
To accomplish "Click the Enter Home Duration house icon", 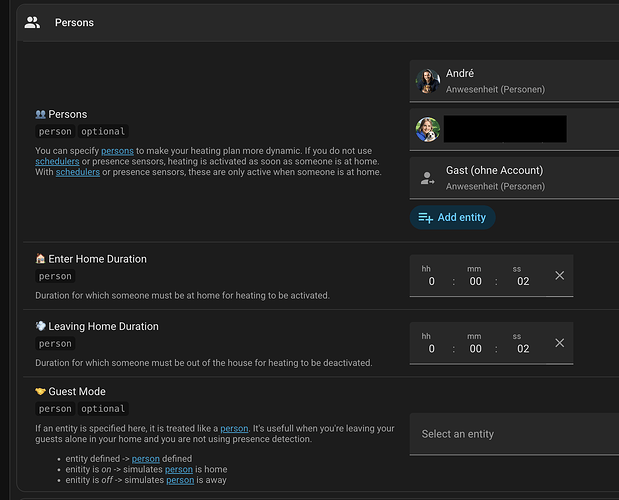I will coord(40,258).
